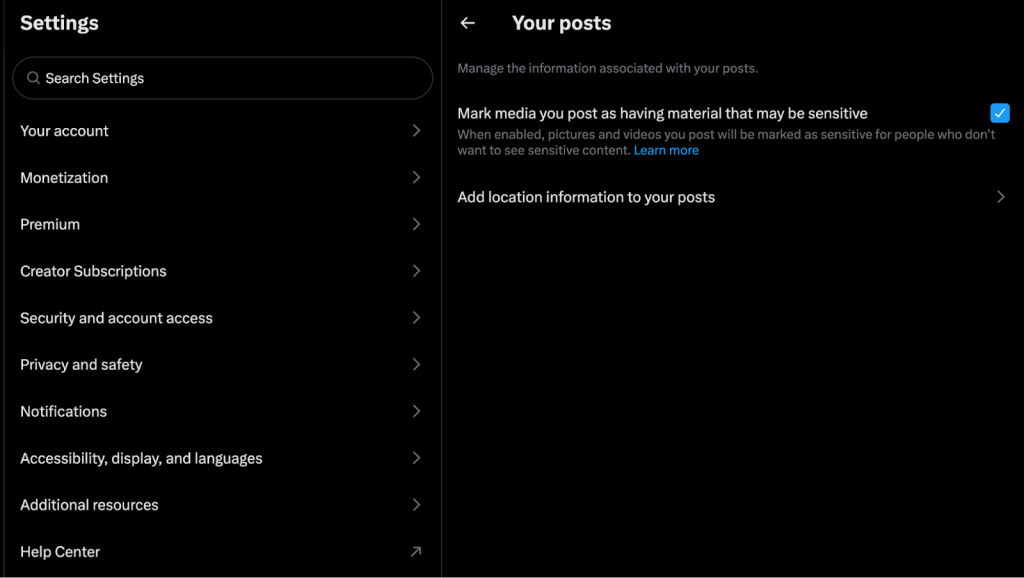Click the magnifier icon in Search Settings
Image resolution: width=1024 pixels, height=578 pixels.
(34, 78)
